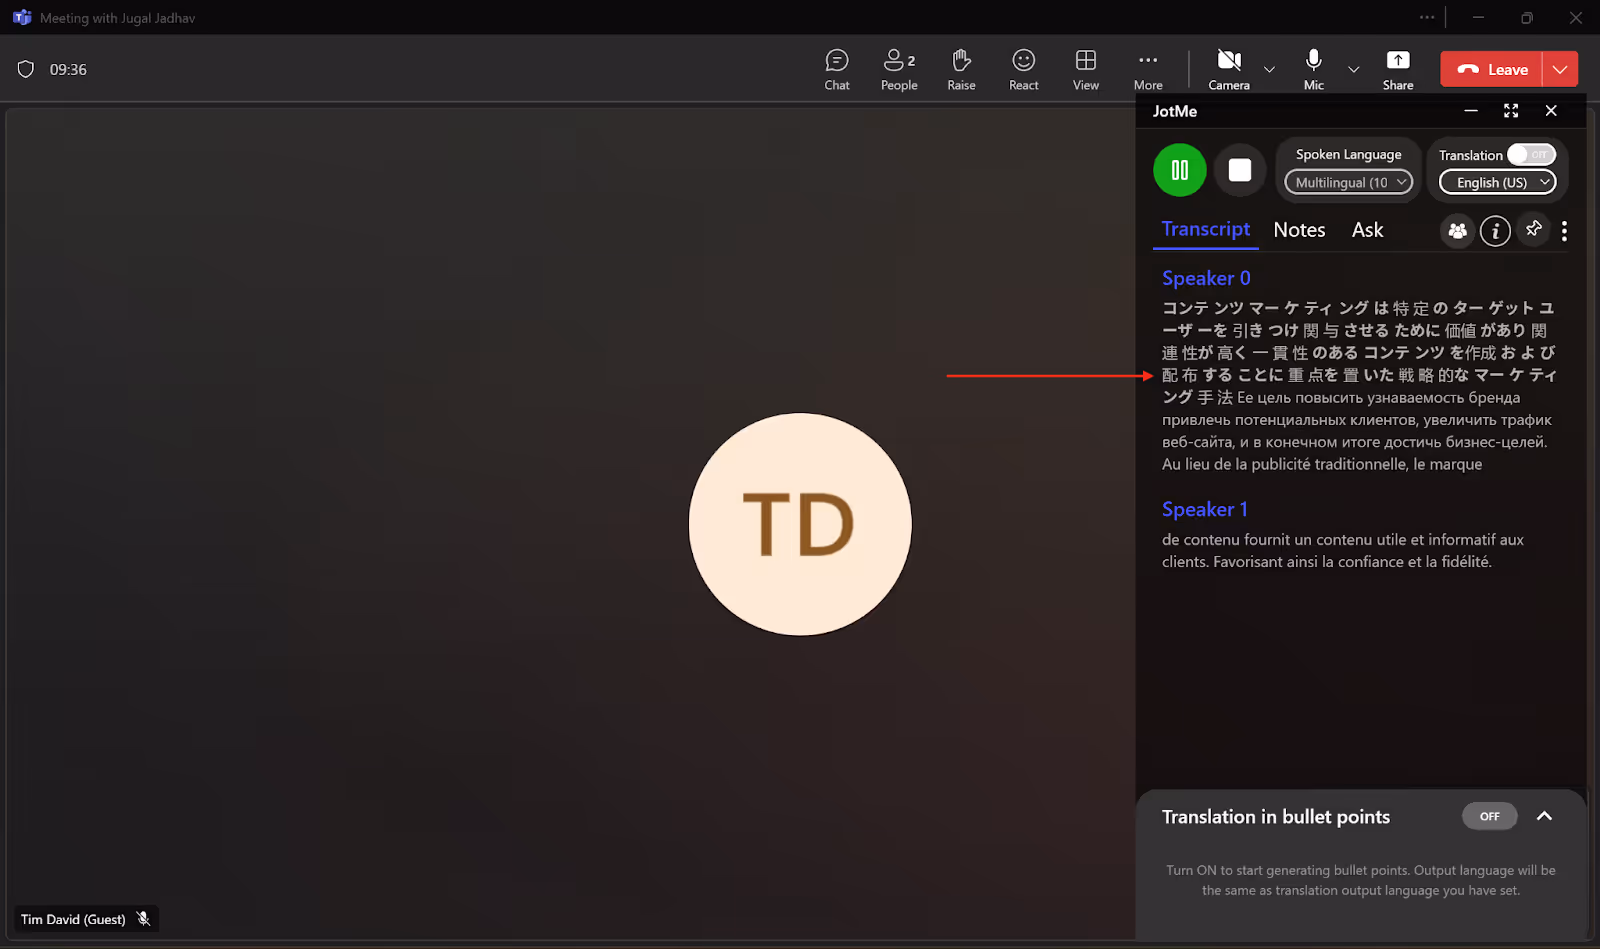The image size is (1600, 949).
Task: Click the red Leave button
Action: [x=1492, y=69]
